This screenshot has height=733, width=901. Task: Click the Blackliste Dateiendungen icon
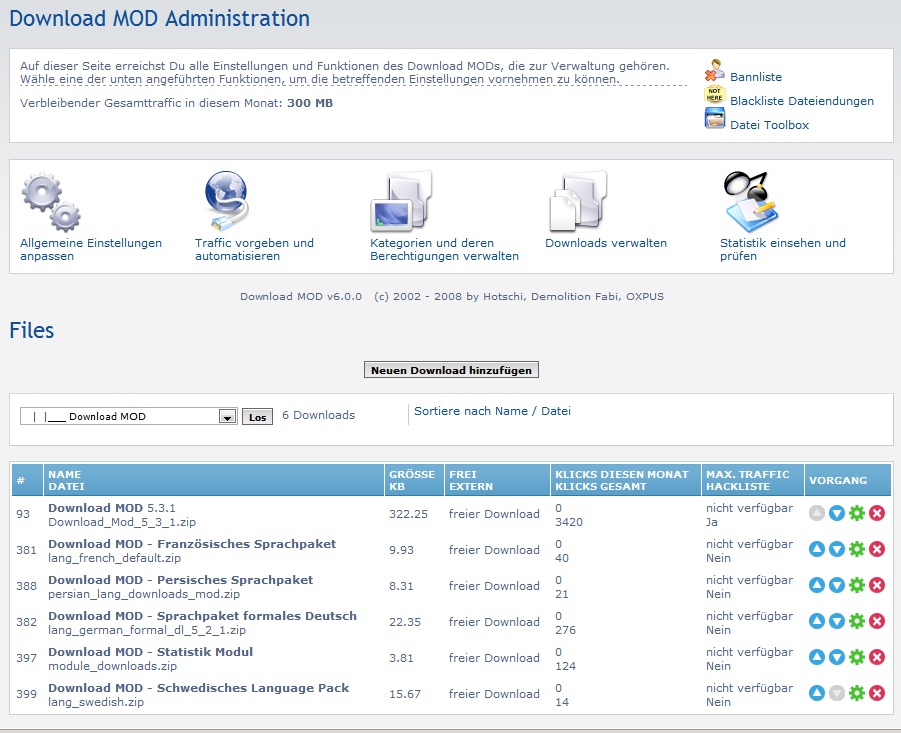point(714,97)
